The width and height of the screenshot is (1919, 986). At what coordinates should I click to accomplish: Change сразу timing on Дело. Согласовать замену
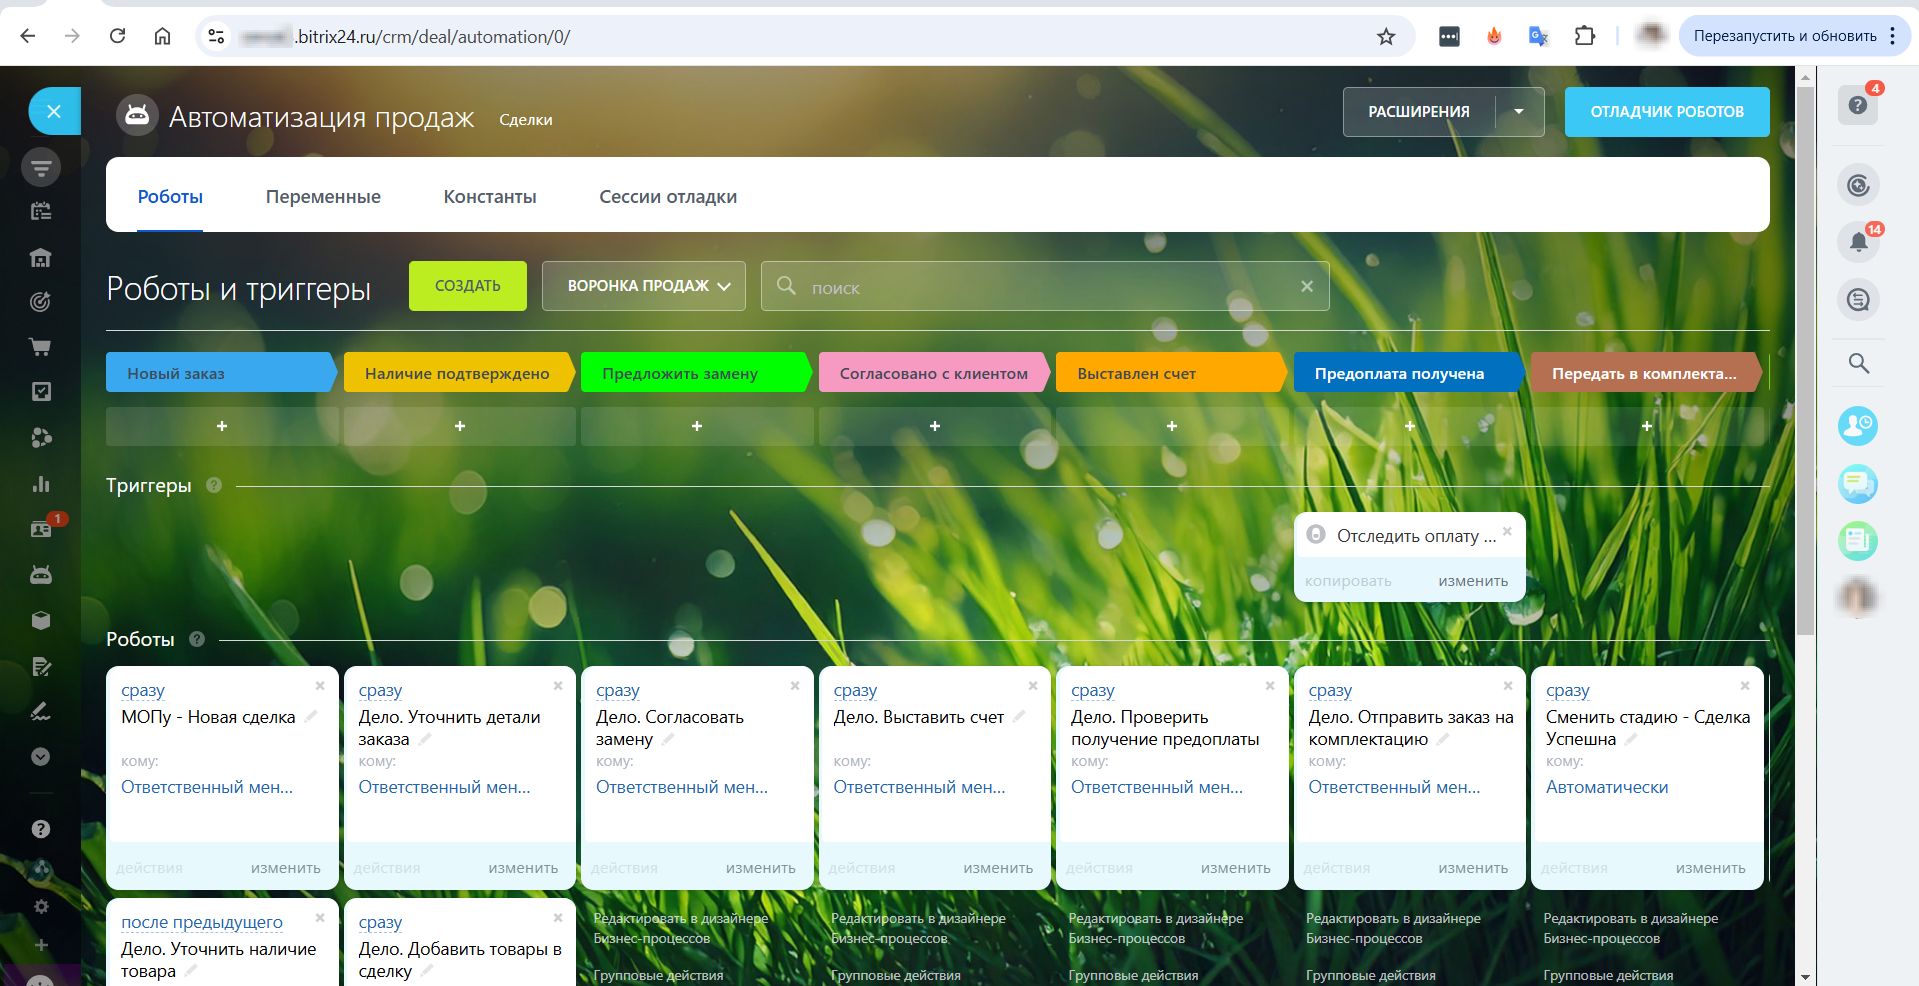pos(618,690)
